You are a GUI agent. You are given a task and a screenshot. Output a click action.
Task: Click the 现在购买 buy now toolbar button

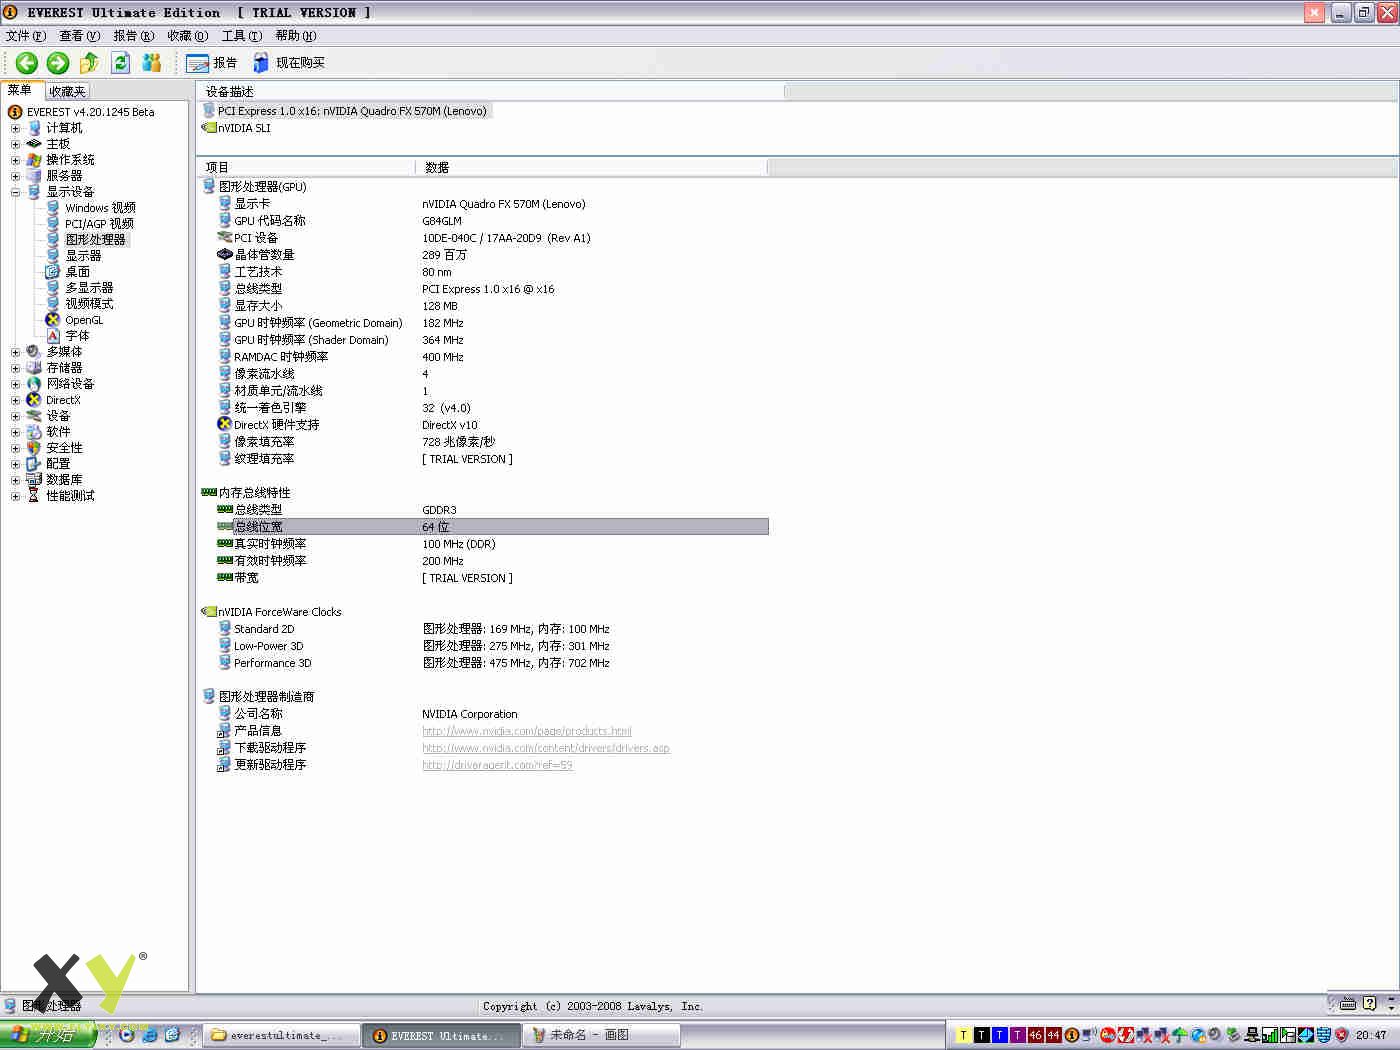[x=289, y=63]
